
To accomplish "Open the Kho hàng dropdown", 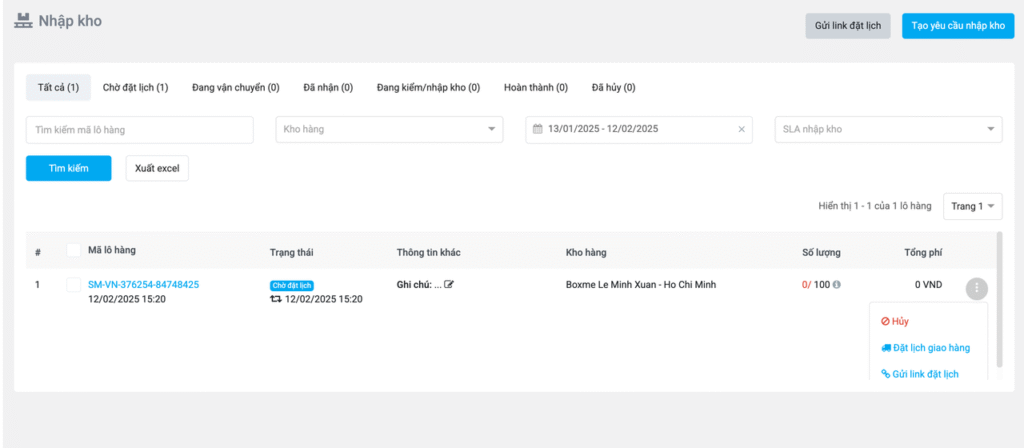I will click(389, 129).
